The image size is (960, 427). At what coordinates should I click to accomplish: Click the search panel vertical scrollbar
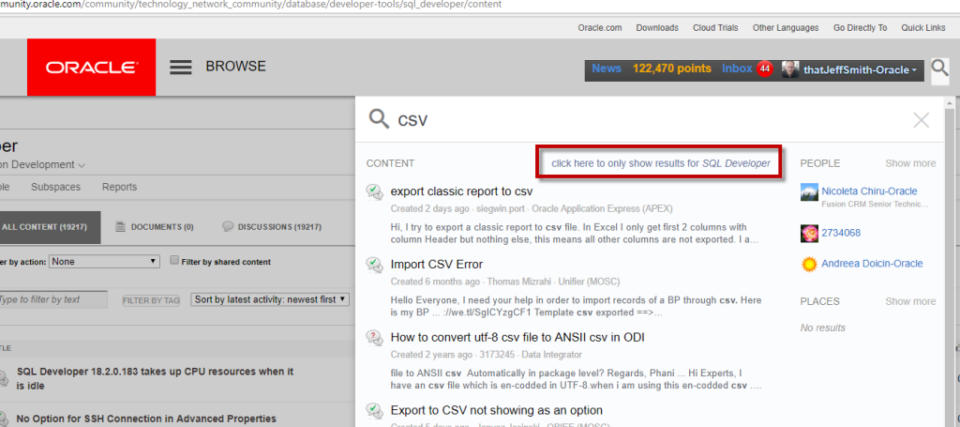[x=950, y=262]
